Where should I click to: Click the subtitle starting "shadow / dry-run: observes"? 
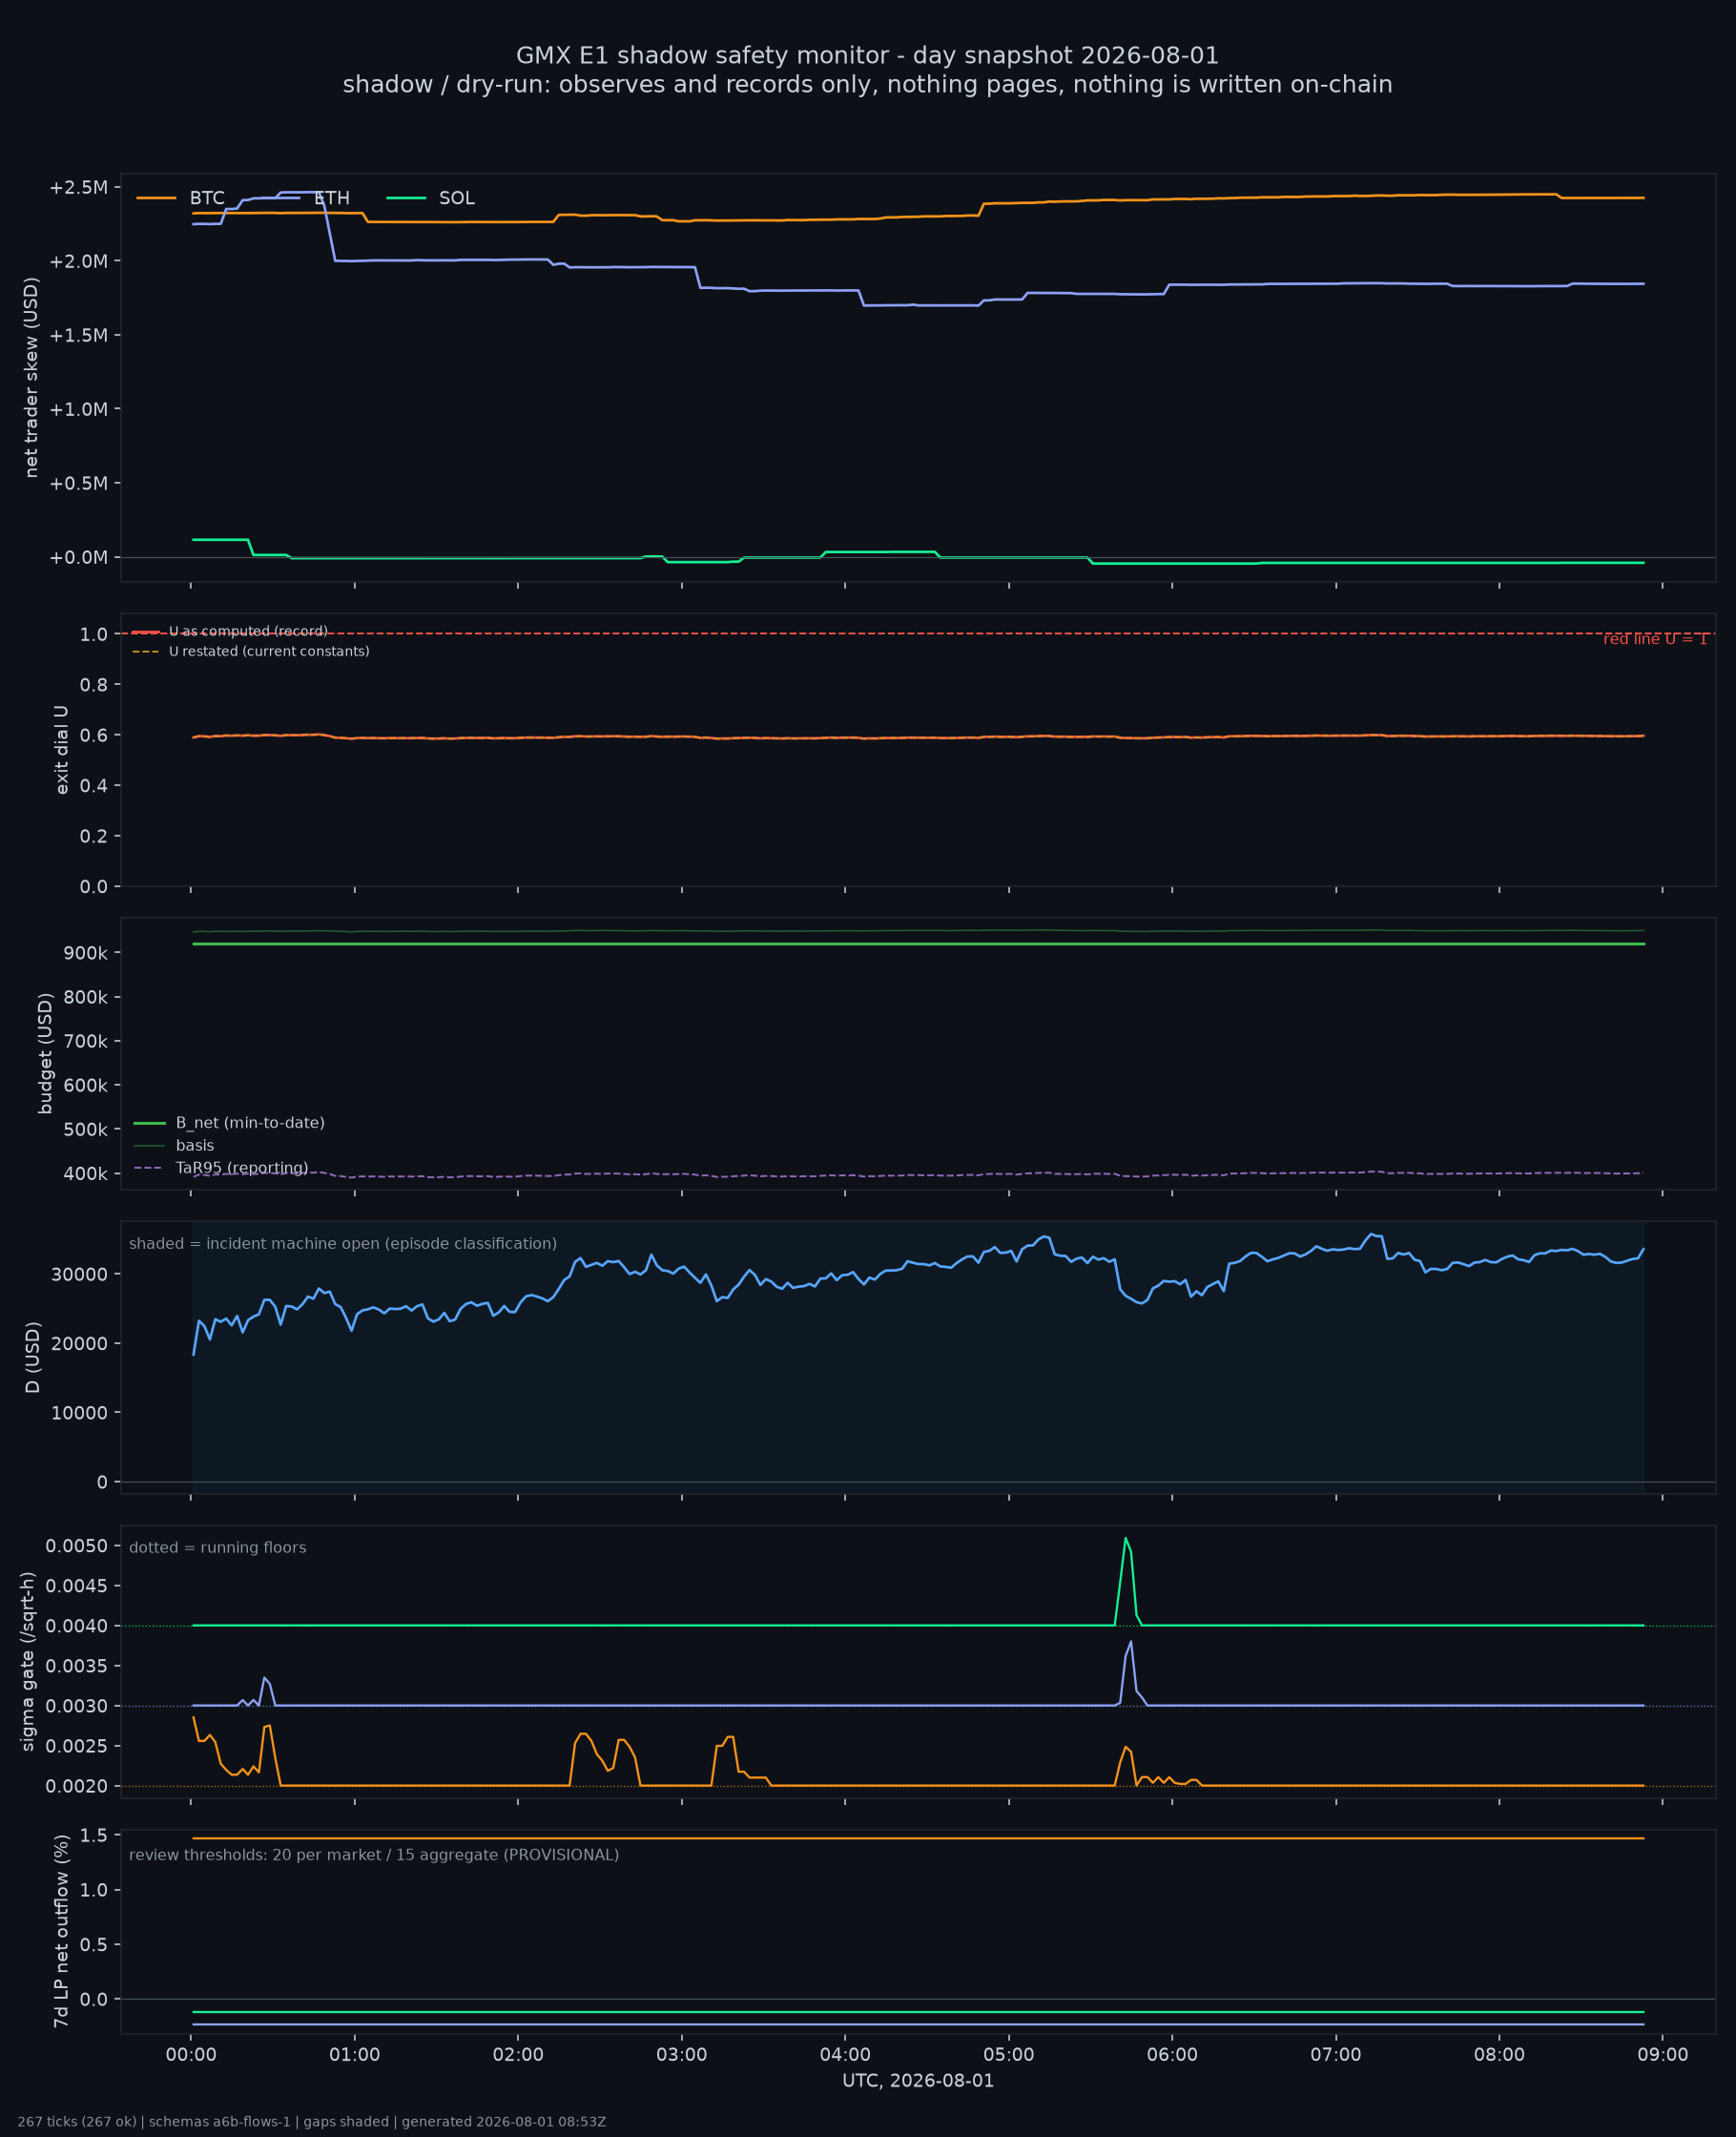(x=867, y=85)
